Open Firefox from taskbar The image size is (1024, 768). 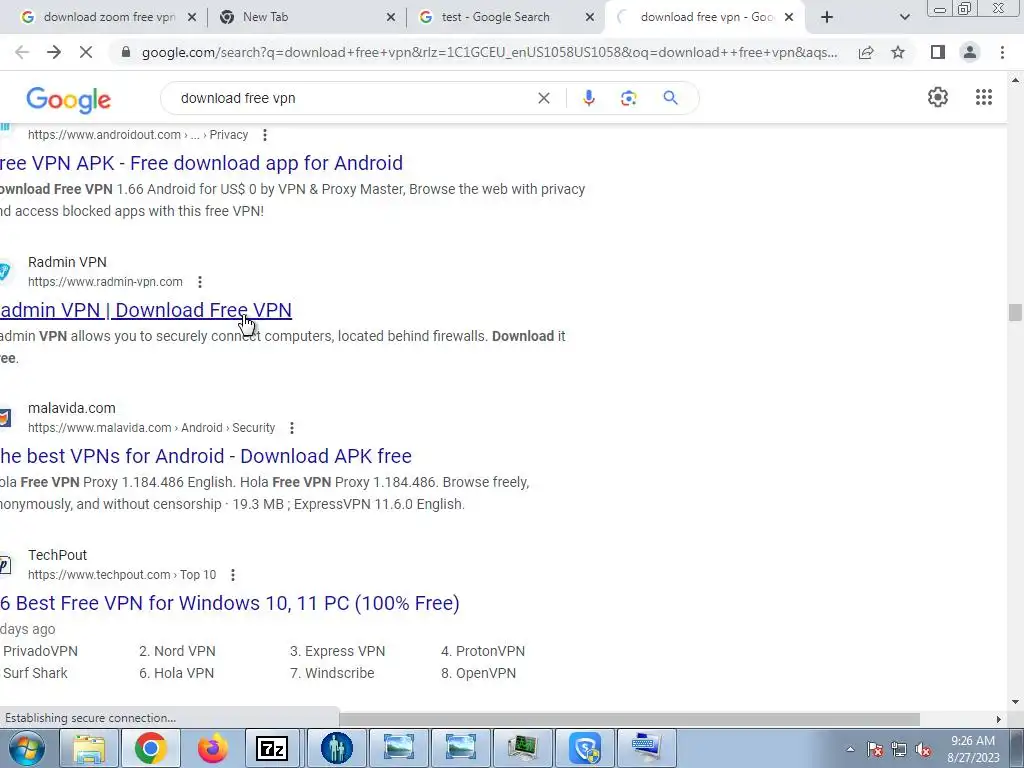coord(212,748)
